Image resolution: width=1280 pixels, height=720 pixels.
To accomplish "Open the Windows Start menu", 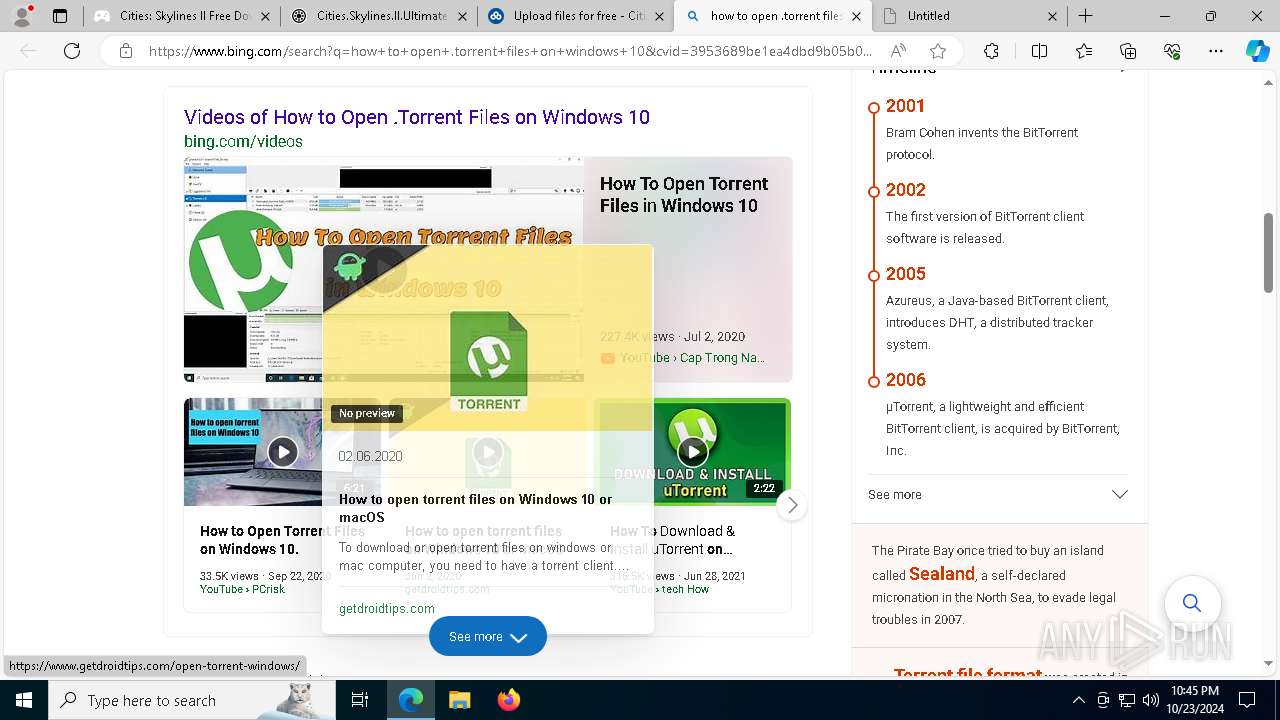I will [24, 700].
